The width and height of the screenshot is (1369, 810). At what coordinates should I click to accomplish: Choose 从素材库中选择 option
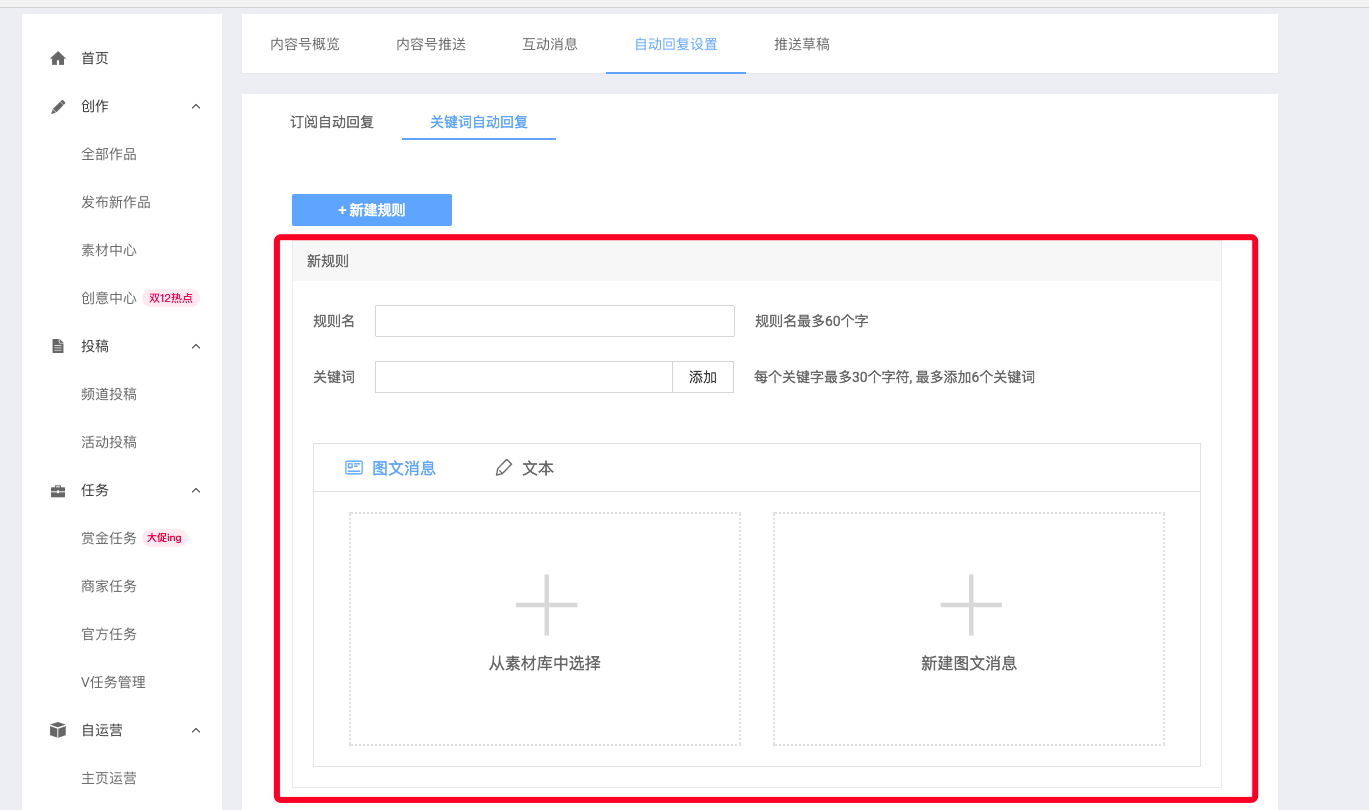545,629
